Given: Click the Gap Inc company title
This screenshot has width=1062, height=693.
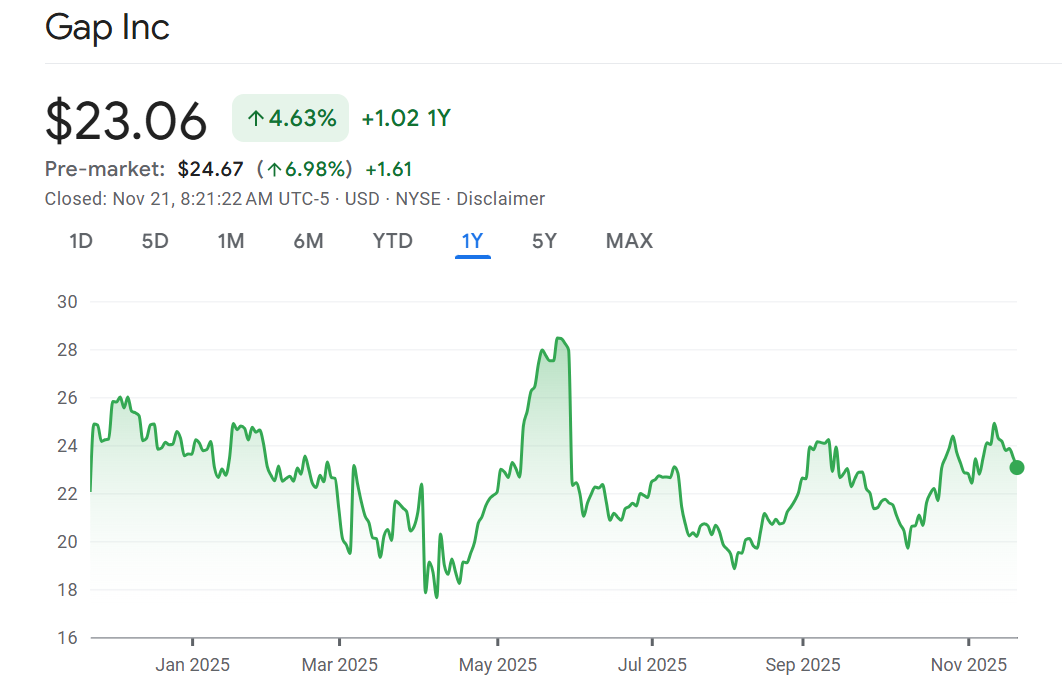Looking at the screenshot, I should pos(107,27).
